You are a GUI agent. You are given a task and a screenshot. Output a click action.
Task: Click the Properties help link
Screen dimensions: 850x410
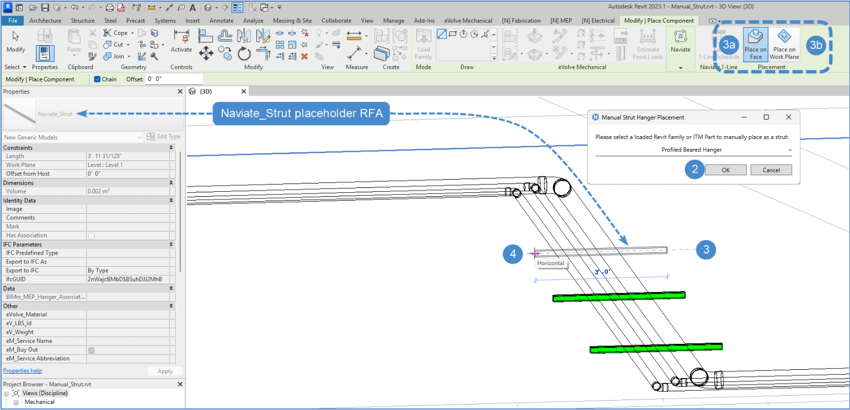click(x=22, y=371)
